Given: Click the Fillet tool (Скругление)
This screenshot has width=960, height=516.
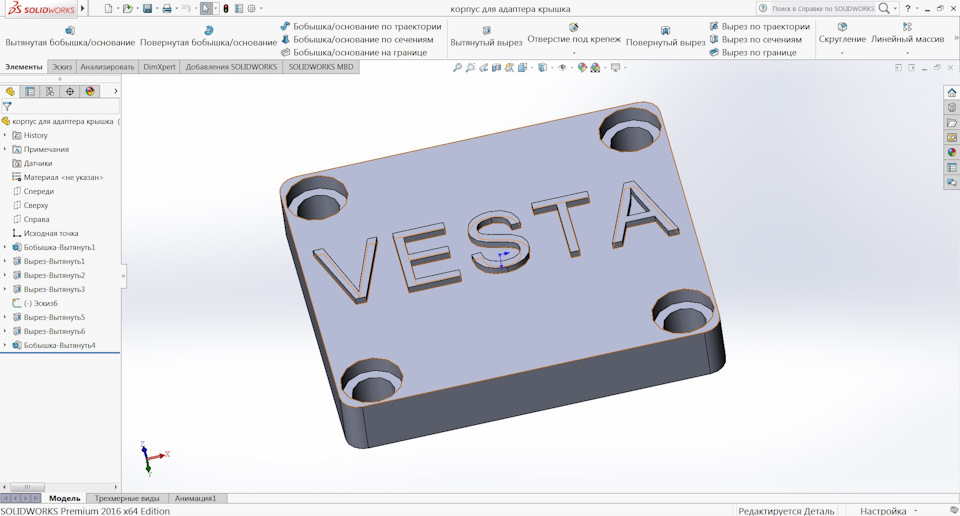Looking at the screenshot, I should coord(842,34).
